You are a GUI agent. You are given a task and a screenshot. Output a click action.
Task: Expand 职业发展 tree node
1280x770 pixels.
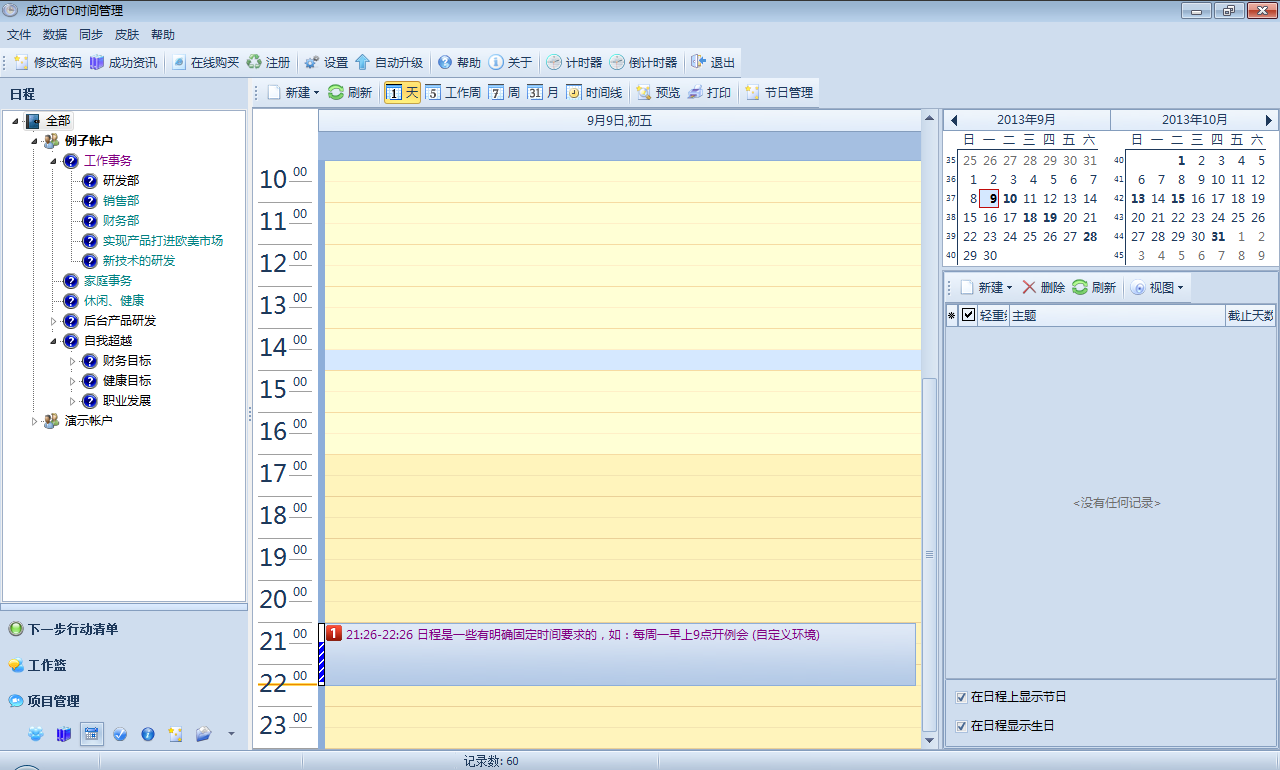pos(73,401)
